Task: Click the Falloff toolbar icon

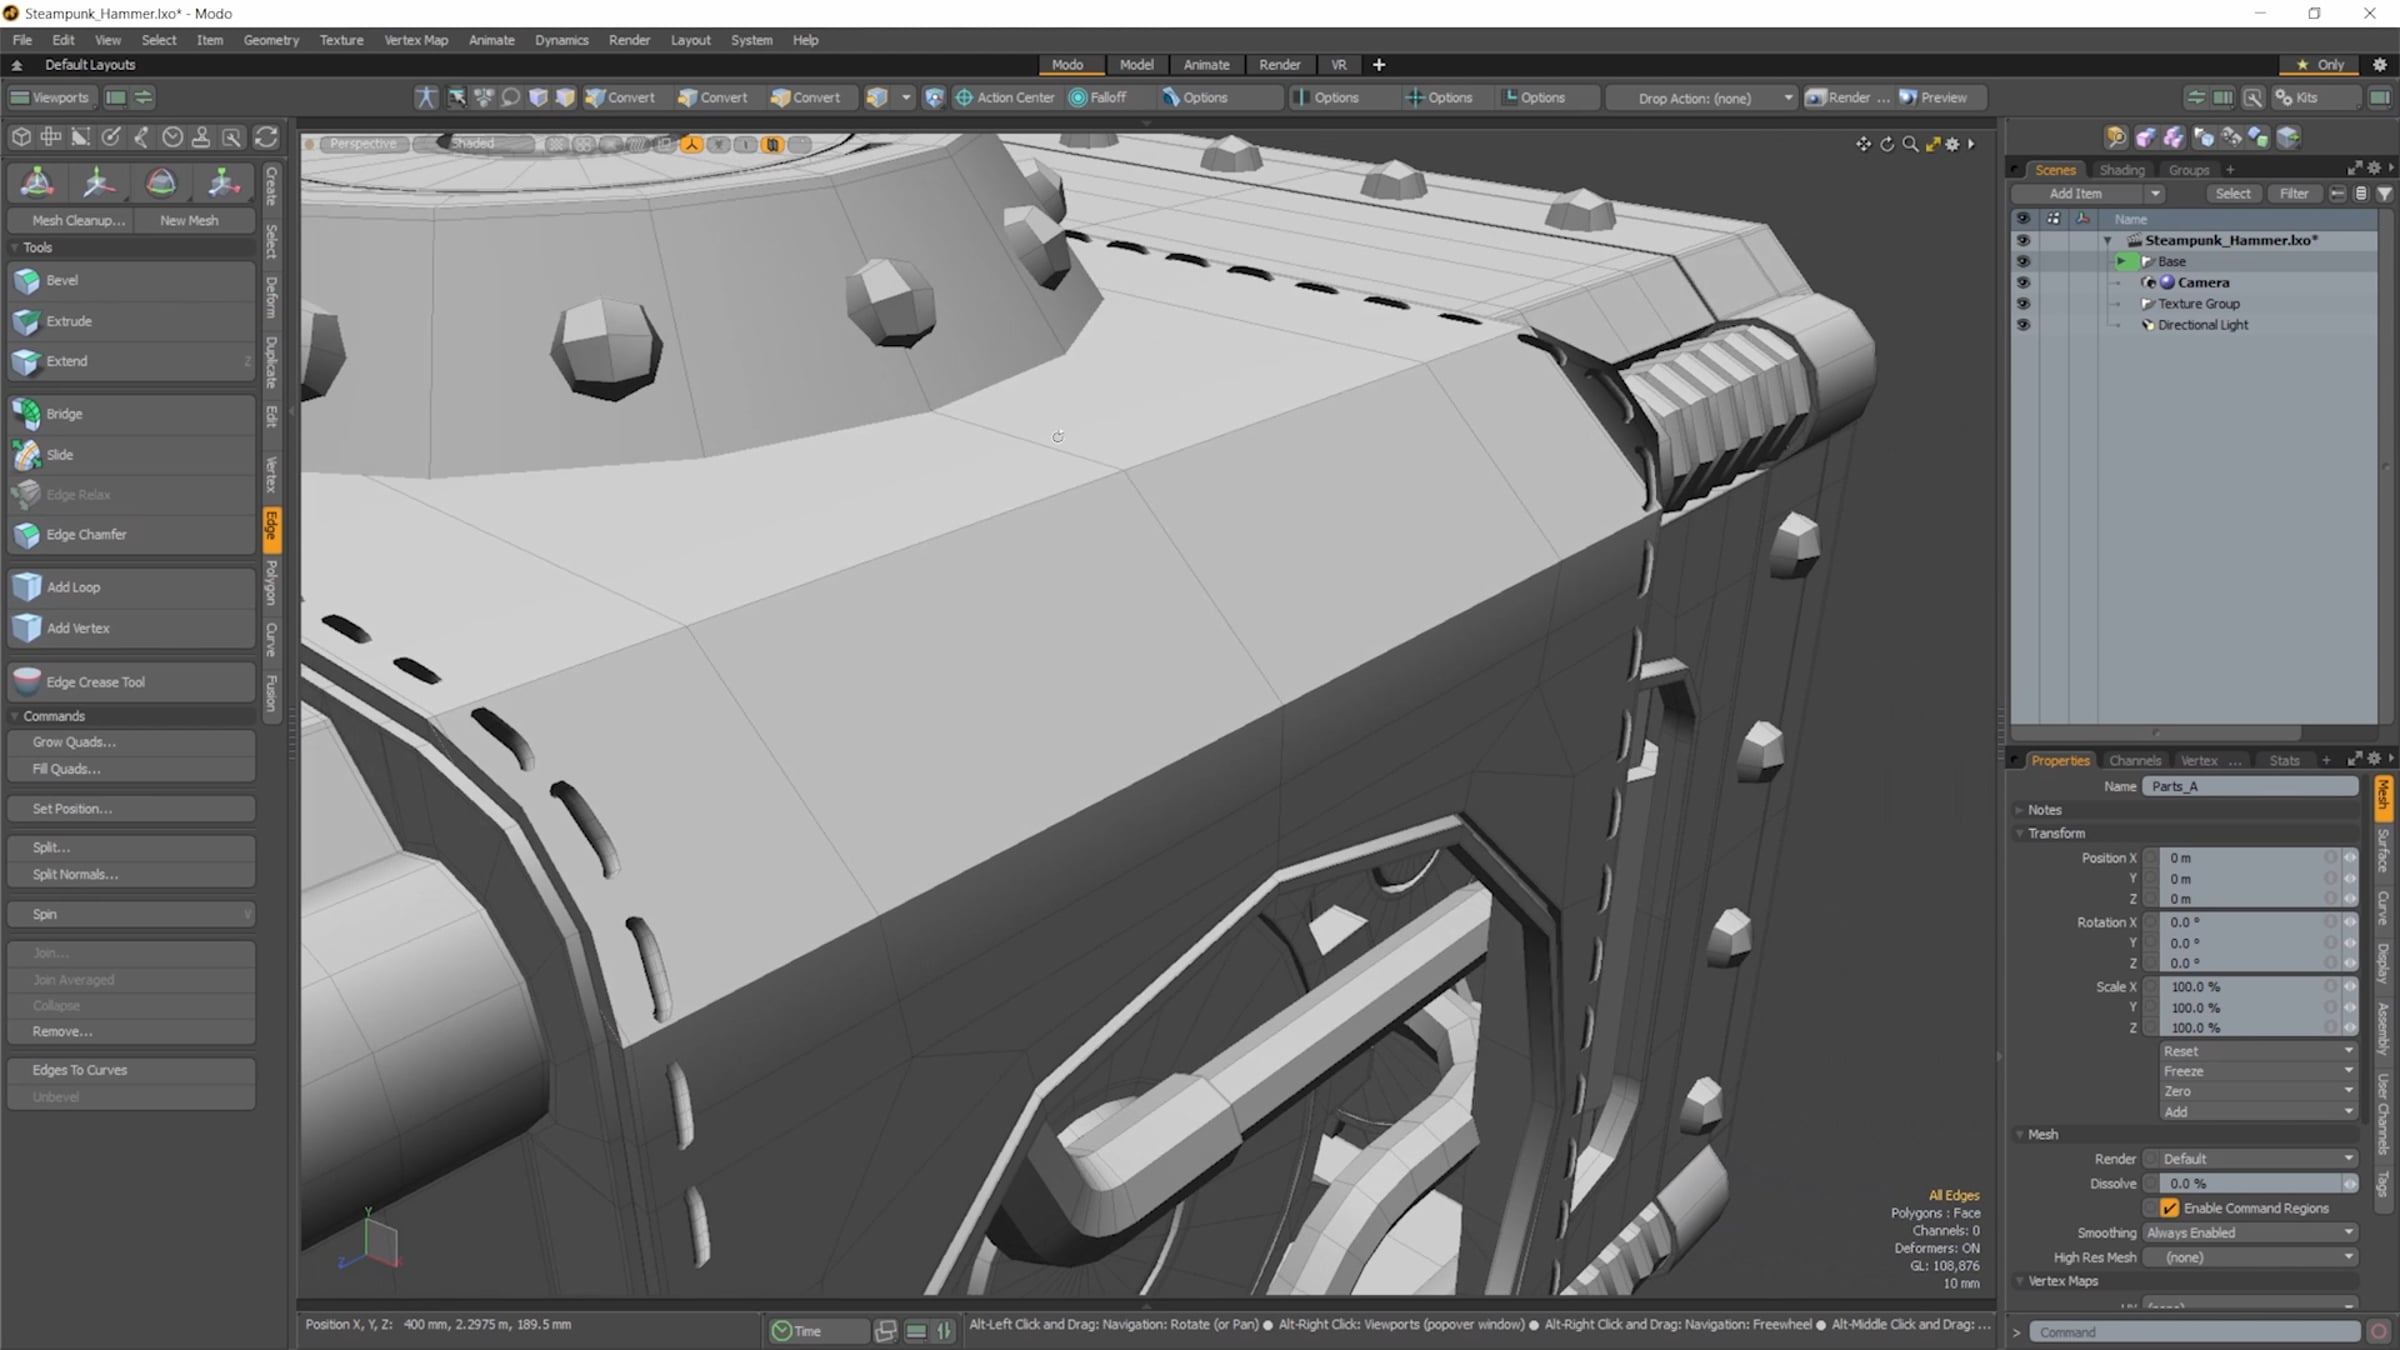Action: pos(1078,97)
